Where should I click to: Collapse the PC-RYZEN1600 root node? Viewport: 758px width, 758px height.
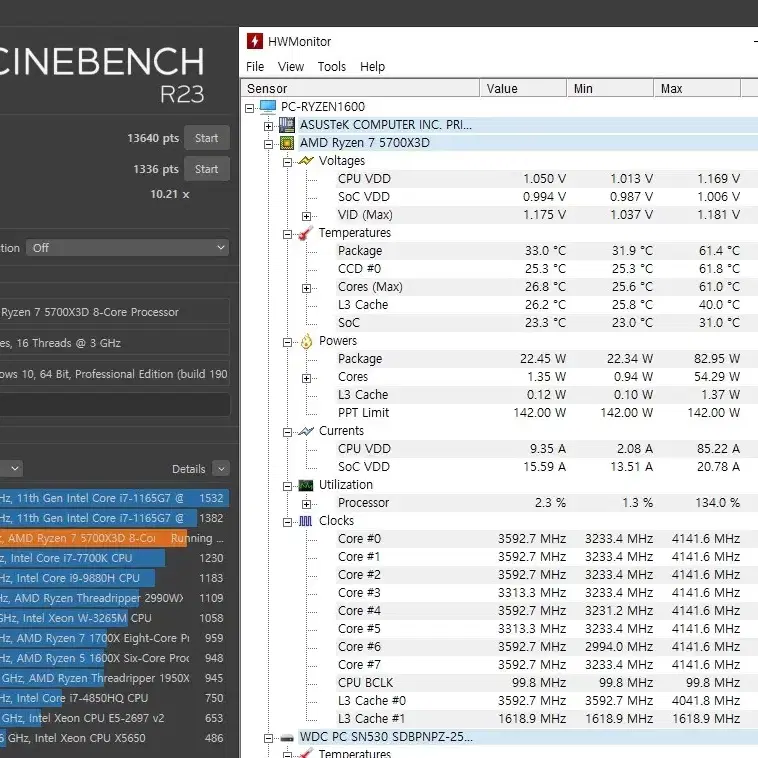pyautogui.click(x=249, y=108)
